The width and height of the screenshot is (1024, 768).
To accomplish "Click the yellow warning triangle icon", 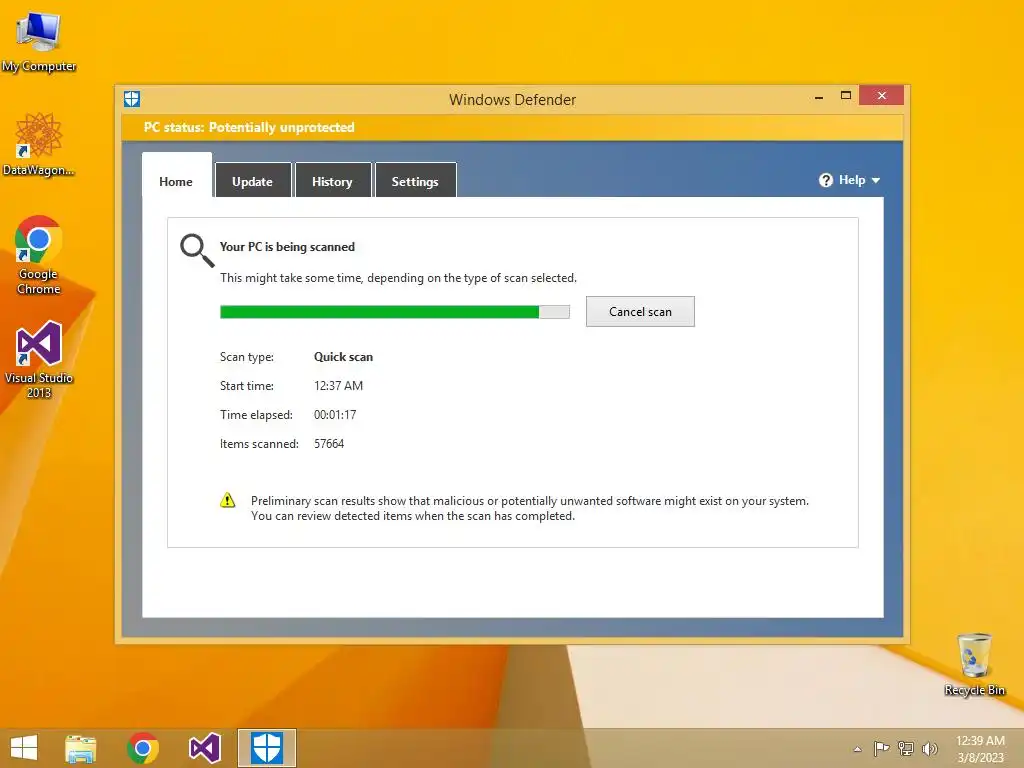I will 227,501.
